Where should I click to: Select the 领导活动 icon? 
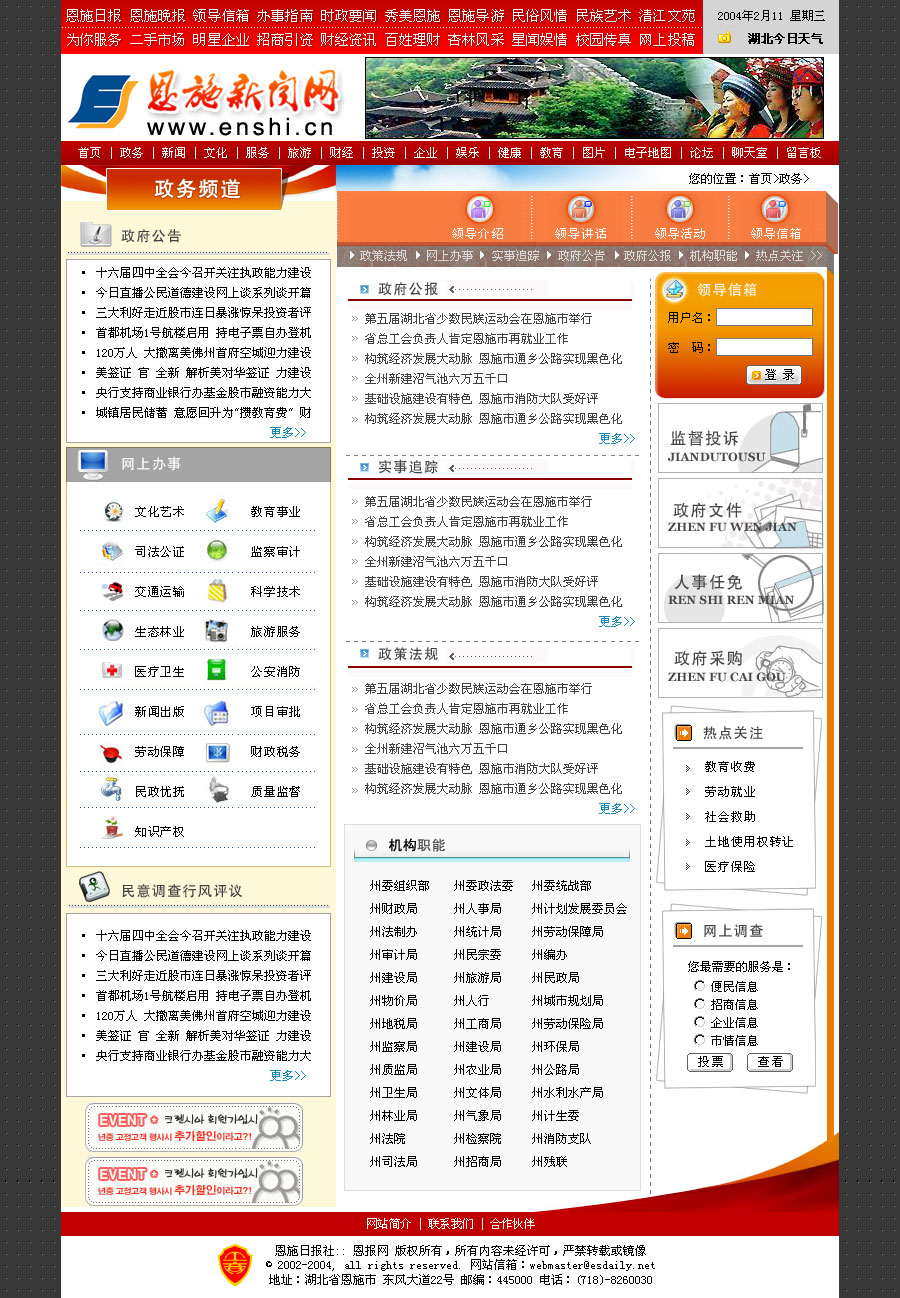[680, 210]
